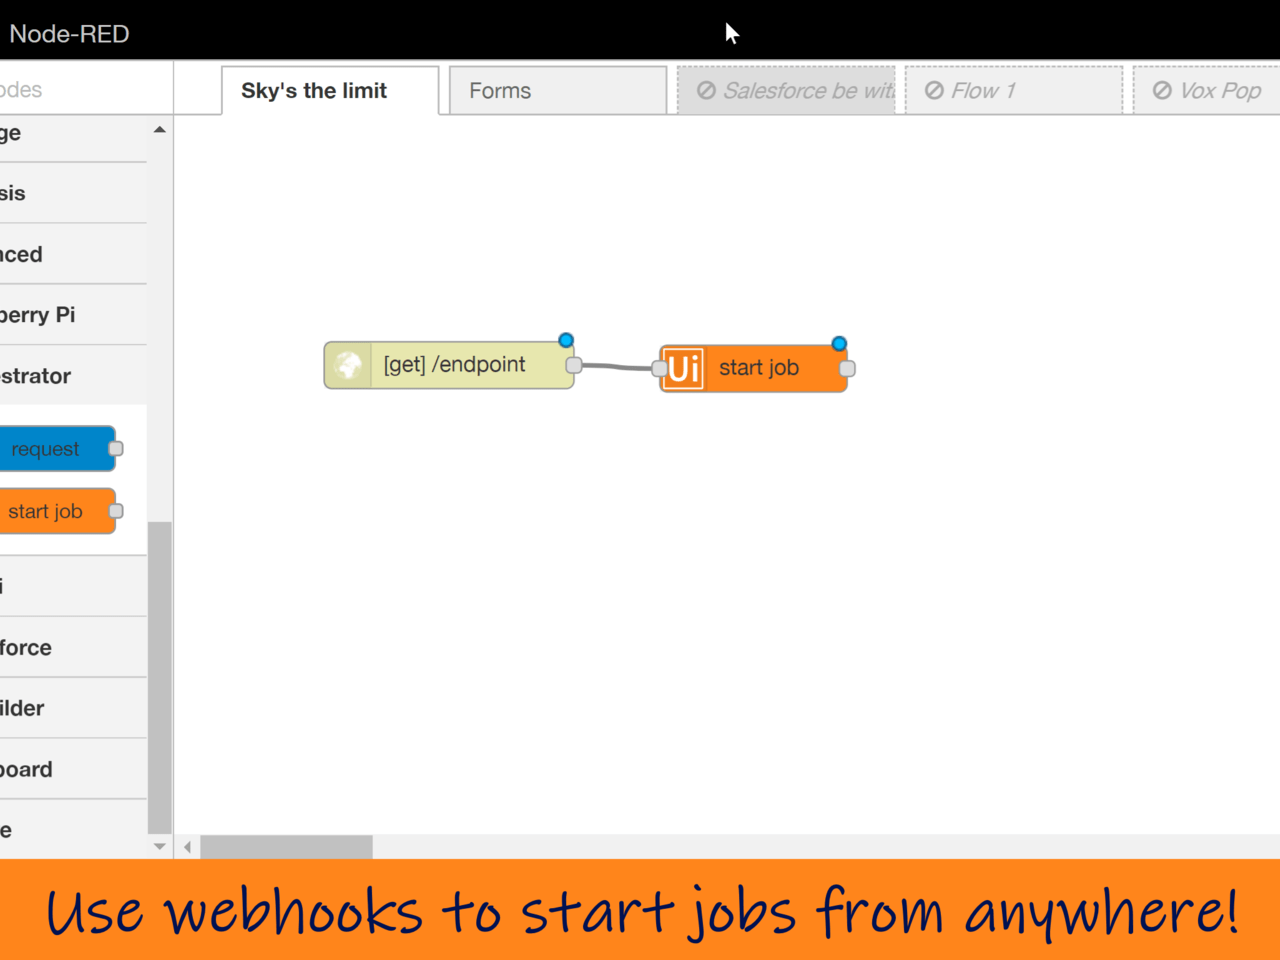Expand the salesforce palette category
1280x960 pixels.
pyautogui.click(x=70, y=647)
